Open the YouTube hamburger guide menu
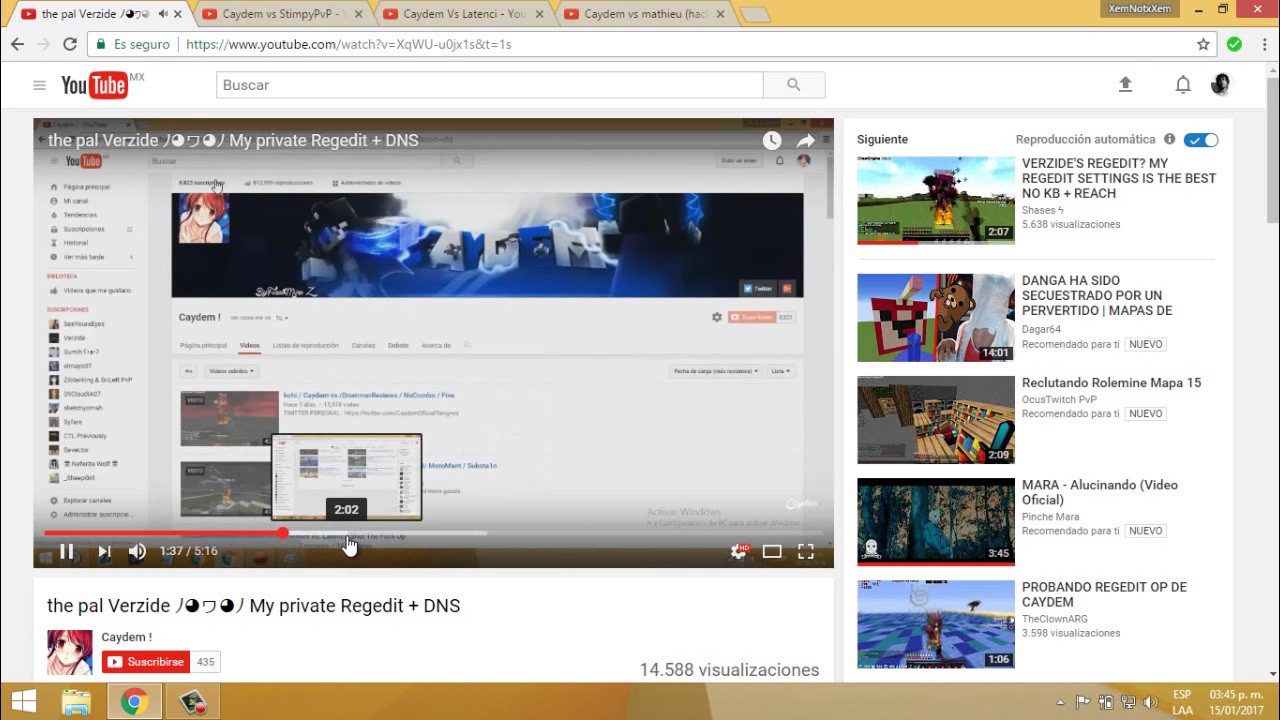This screenshot has height=720, width=1280. [39, 85]
